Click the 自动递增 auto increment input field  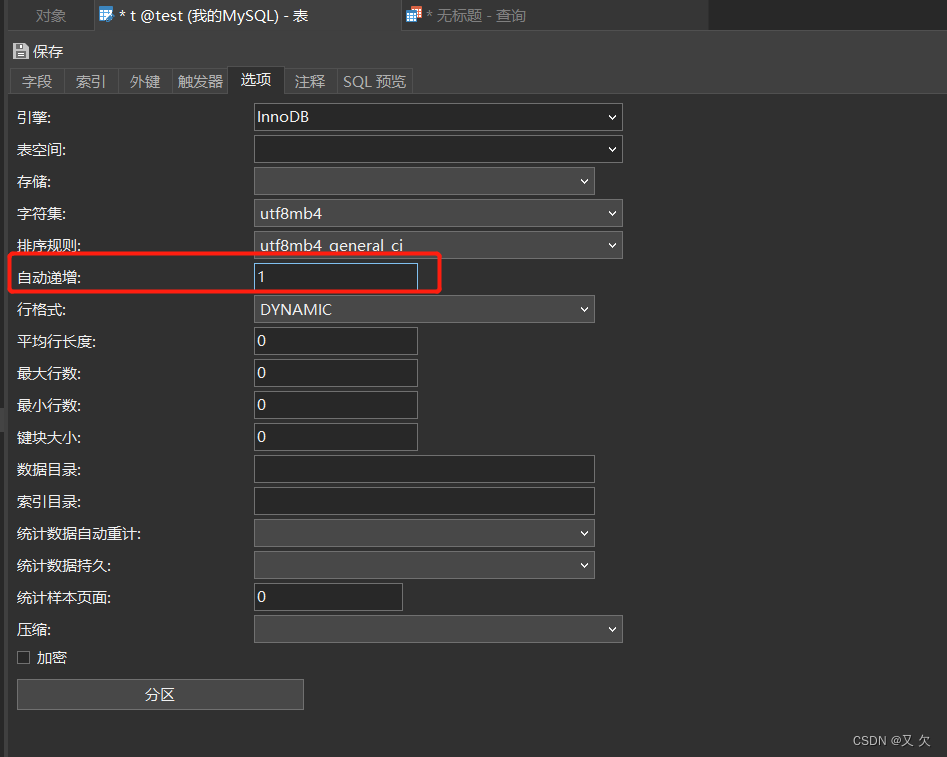[x=336, y=277]
